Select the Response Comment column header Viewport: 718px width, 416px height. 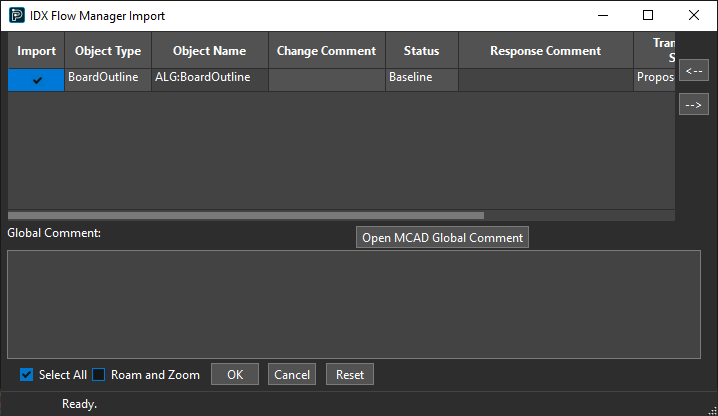[546, 50]
